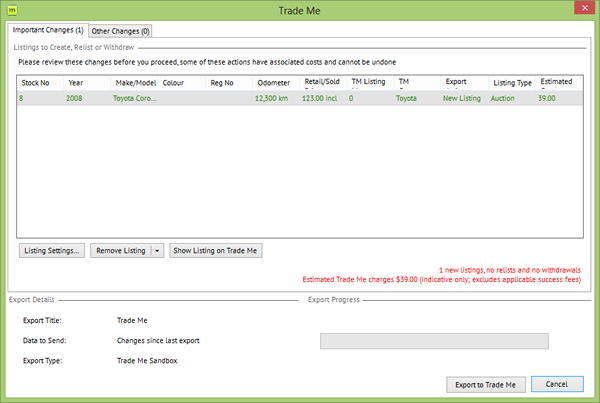Click the Trade Me Sandbox export type text
This screenshot has height=403, width=600.
(147, 361)
